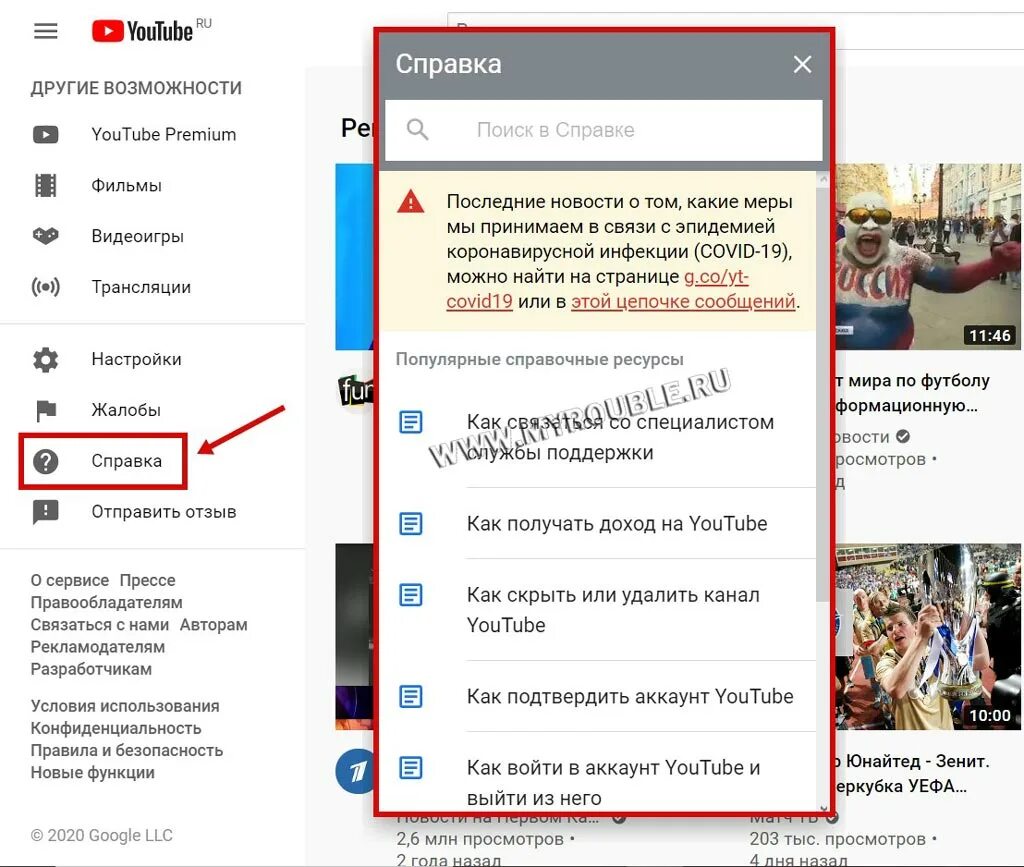The width and height of the screenshot is (1024, 867).
Task: Click the 'Авторам' footer link
Action: [214, 625]
